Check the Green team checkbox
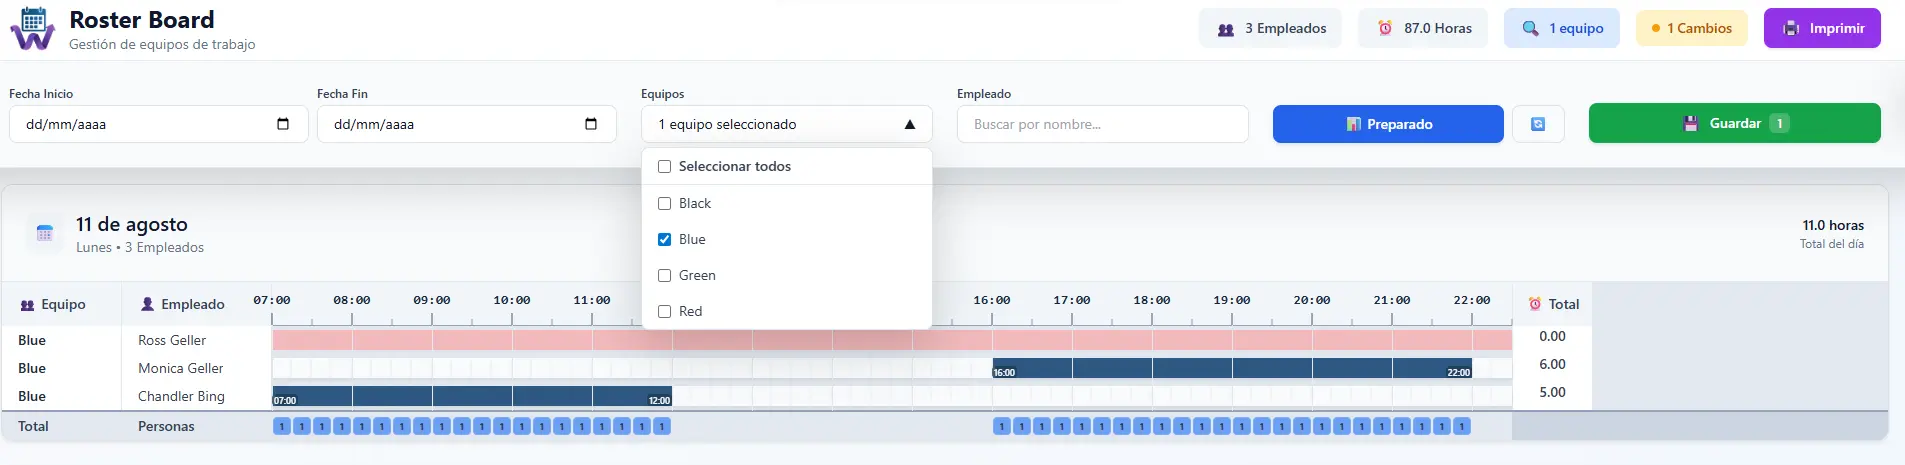 coord(664,275)
